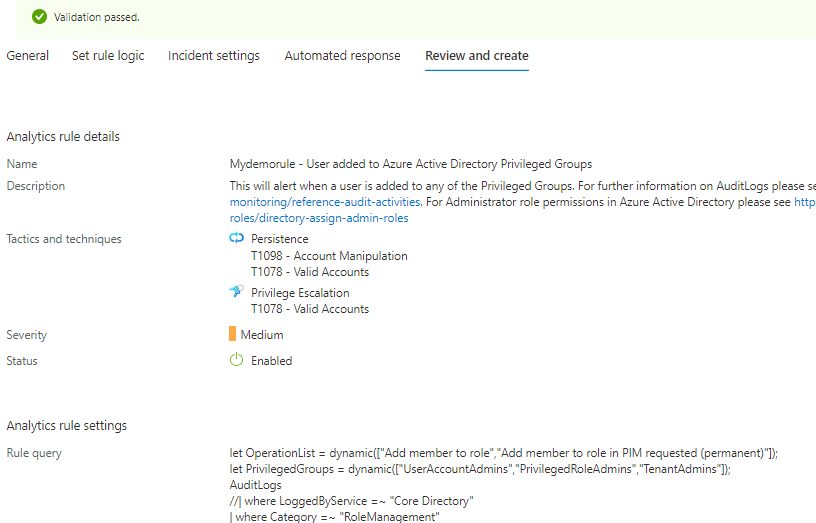Click the 'Validation passed.' banner message
Viewport: 816px width, 523px height.
pyautogui.click(x=97, y=17)
